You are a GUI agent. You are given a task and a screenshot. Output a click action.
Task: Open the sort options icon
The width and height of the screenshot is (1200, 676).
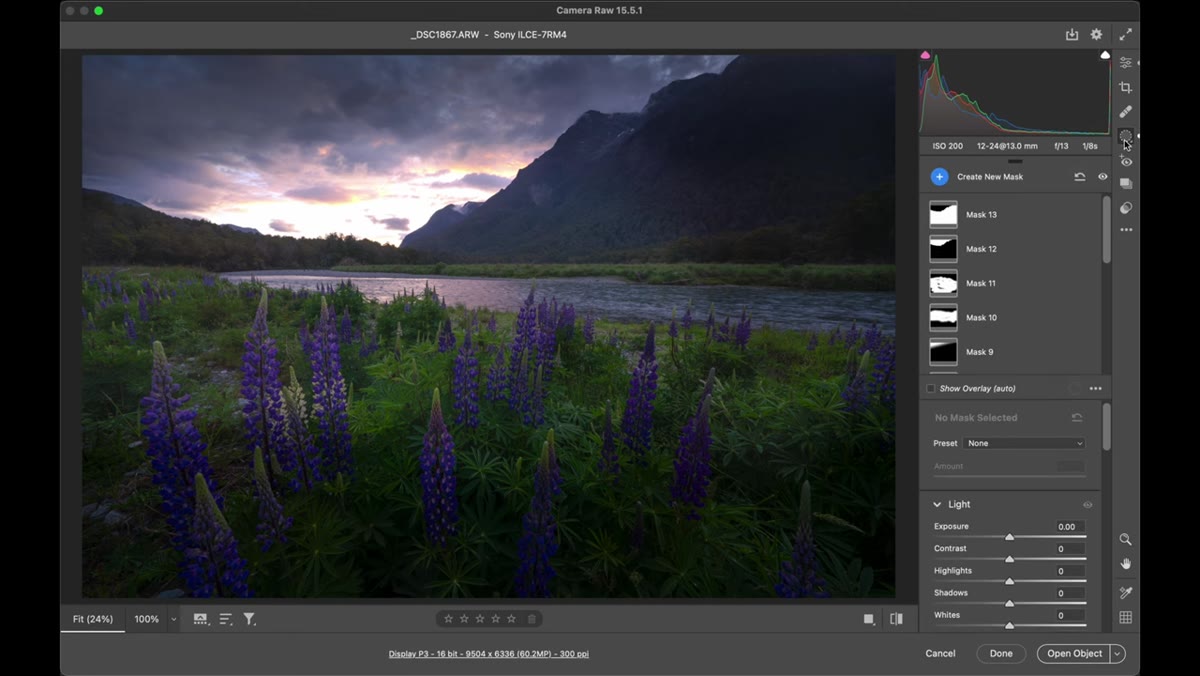point(226,619)
